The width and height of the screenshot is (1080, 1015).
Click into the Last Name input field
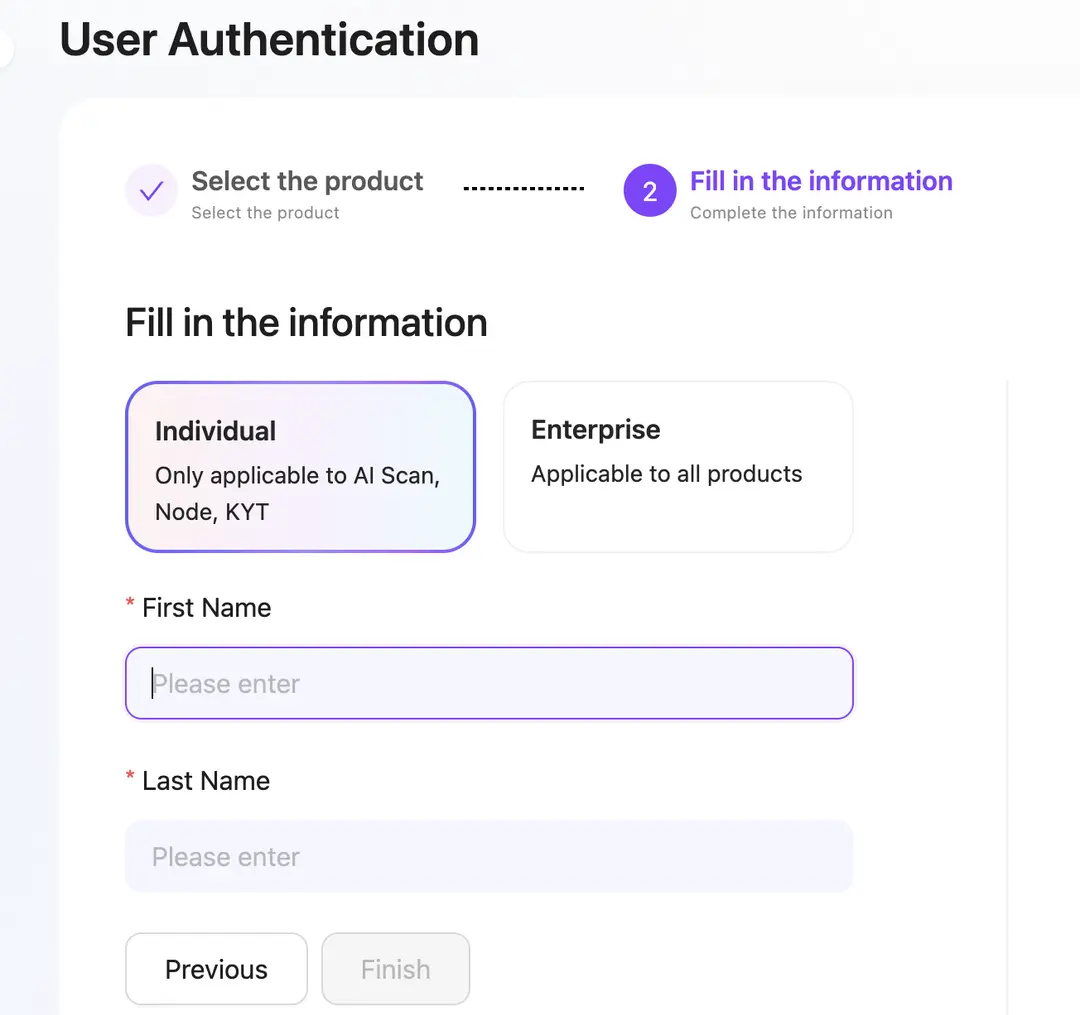489,857
